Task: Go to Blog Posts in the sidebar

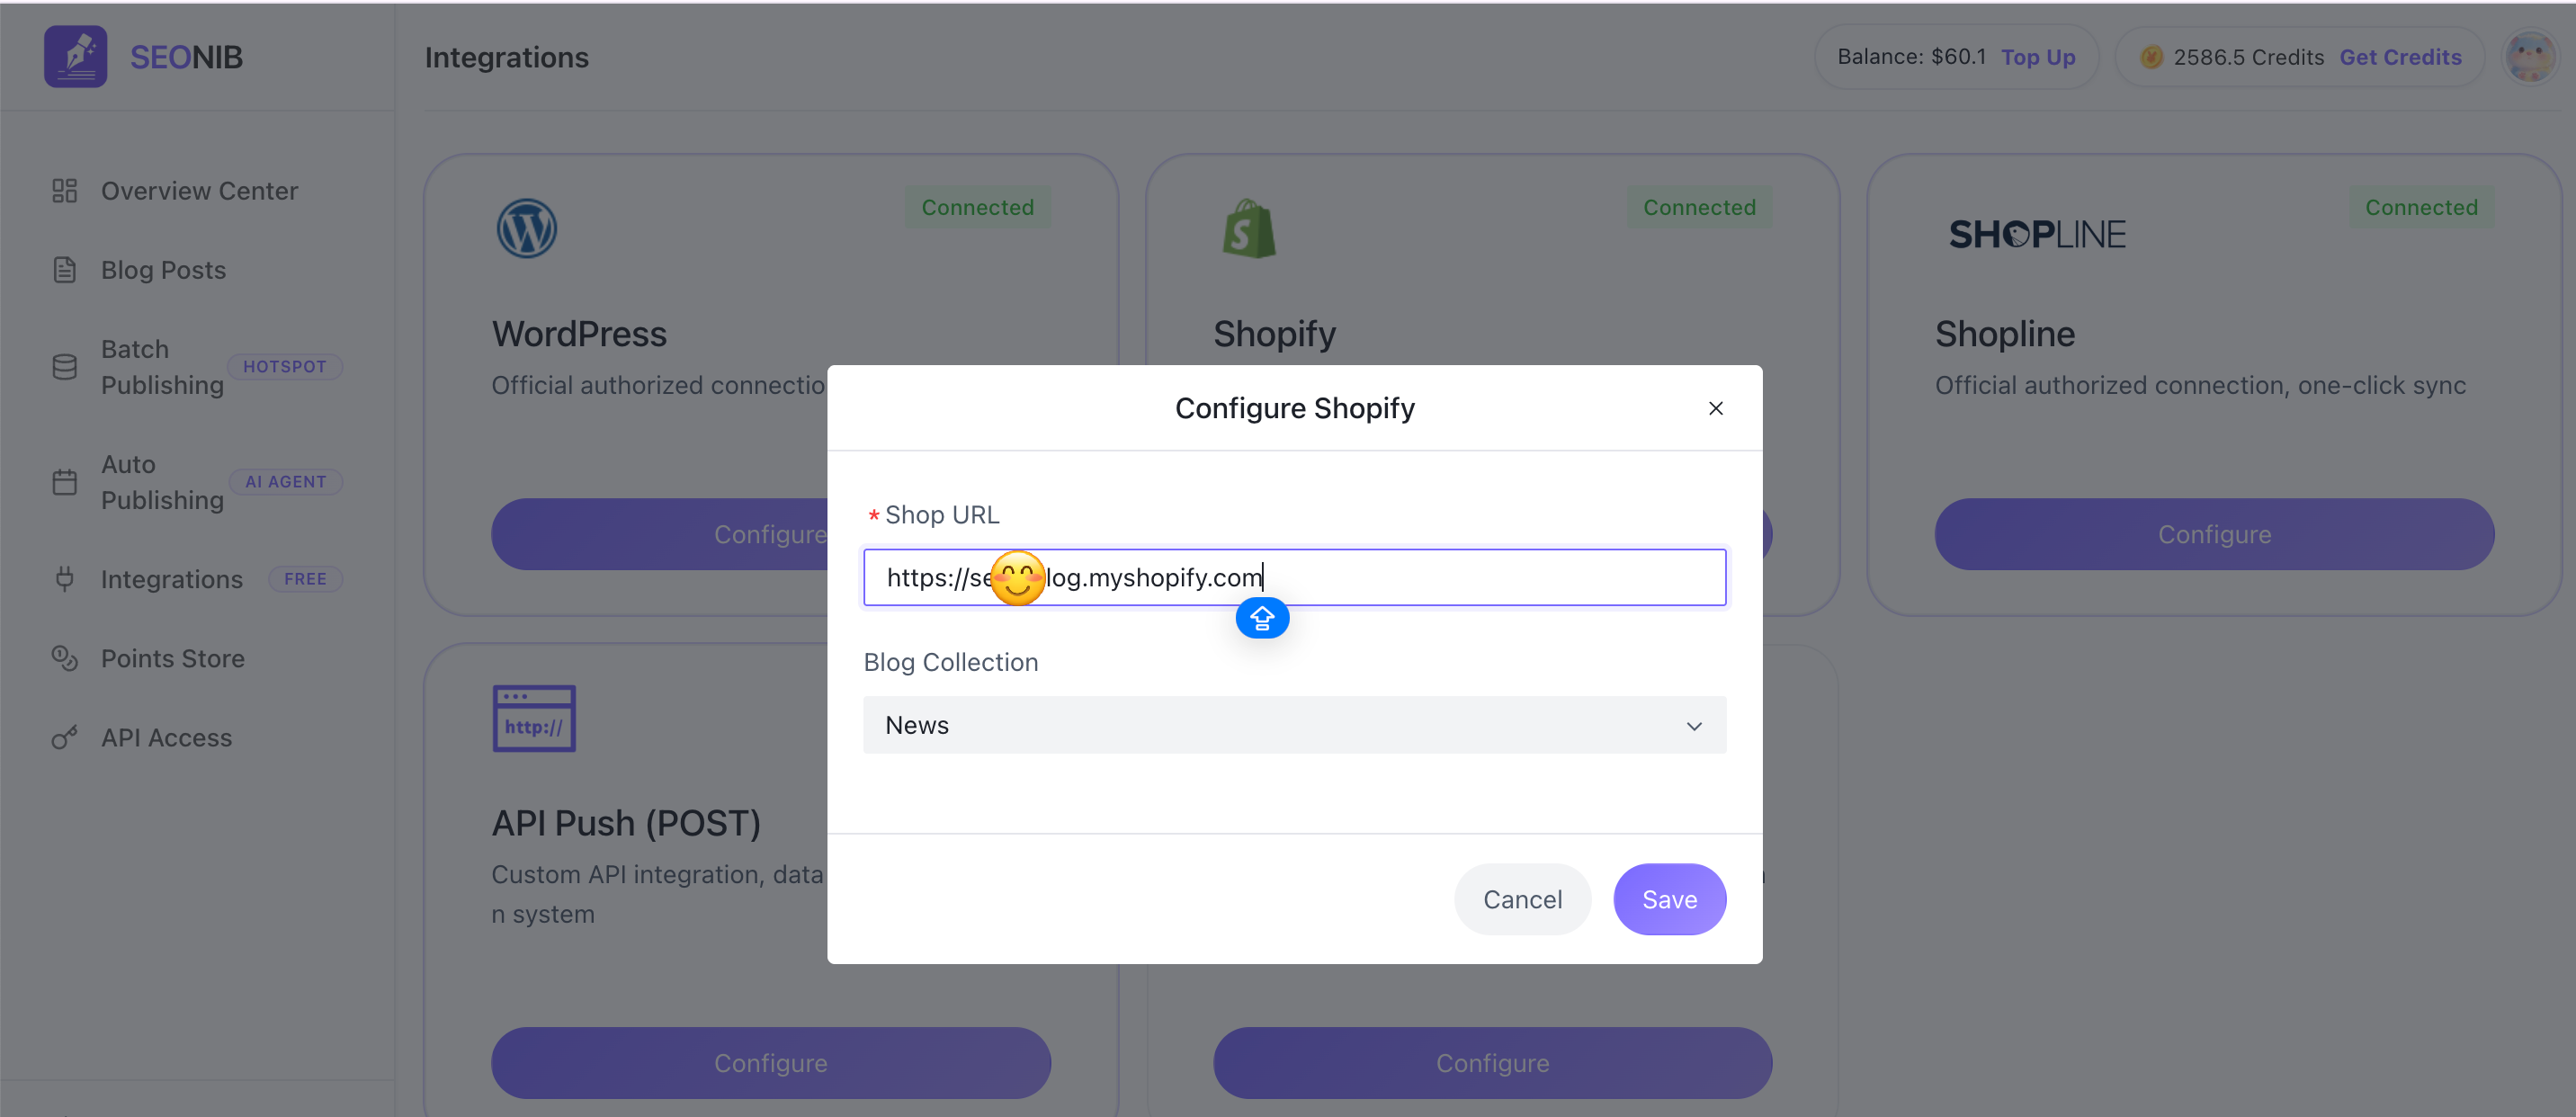Action: 163,270
